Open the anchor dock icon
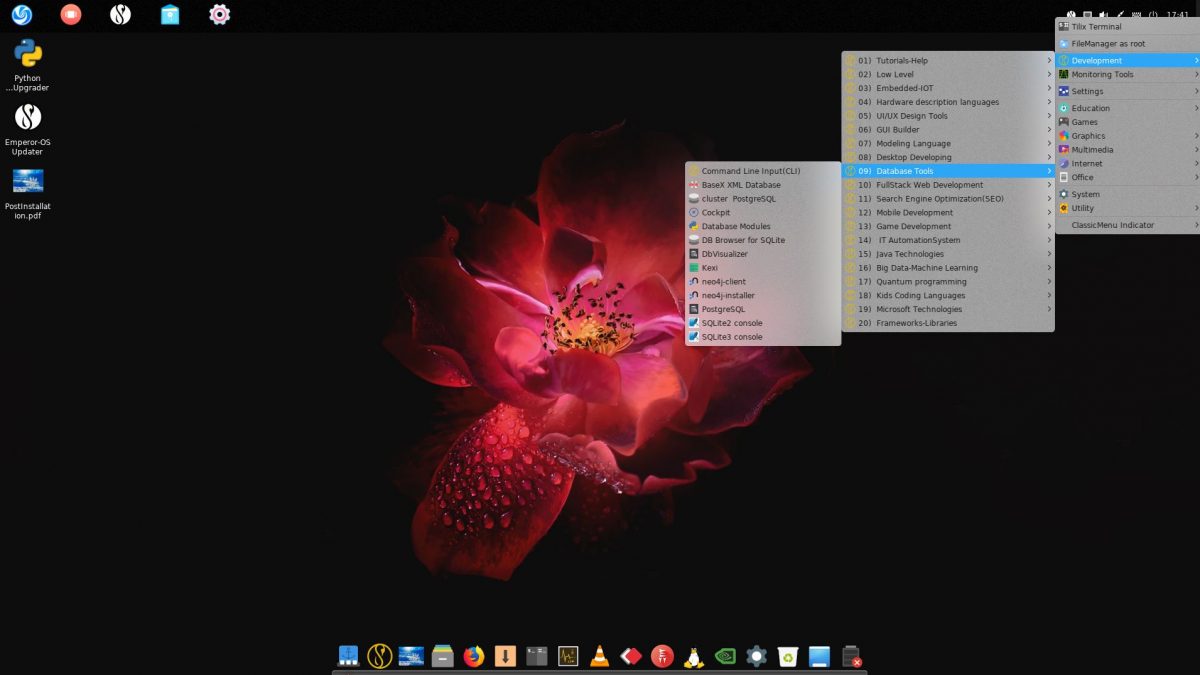Image resolution: width=1200 pixels, height=675 pixels. pos(348,656)
